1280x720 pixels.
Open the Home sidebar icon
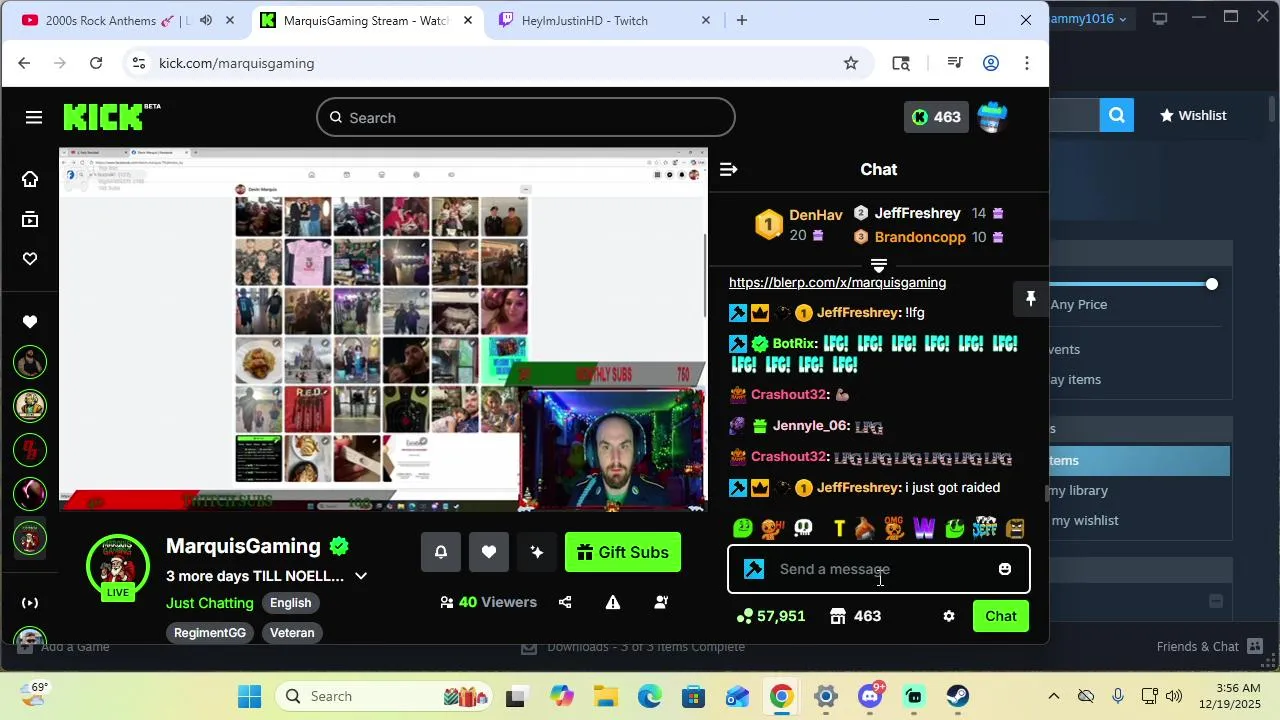[30, 179]
